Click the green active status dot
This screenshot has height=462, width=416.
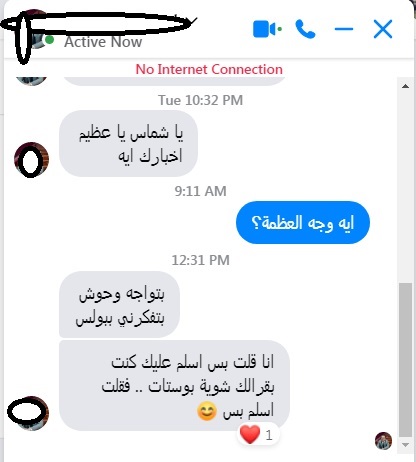coord(50,40)
